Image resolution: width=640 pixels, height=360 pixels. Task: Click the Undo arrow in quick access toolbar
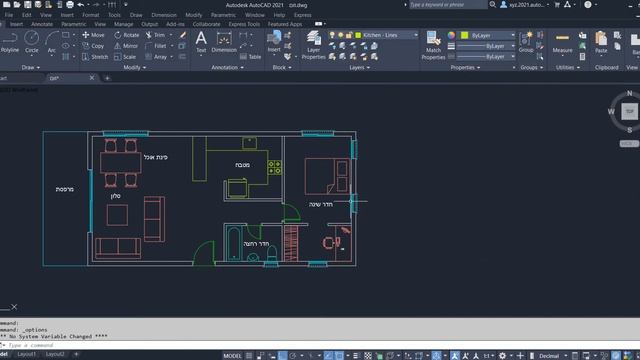(81, 5)
